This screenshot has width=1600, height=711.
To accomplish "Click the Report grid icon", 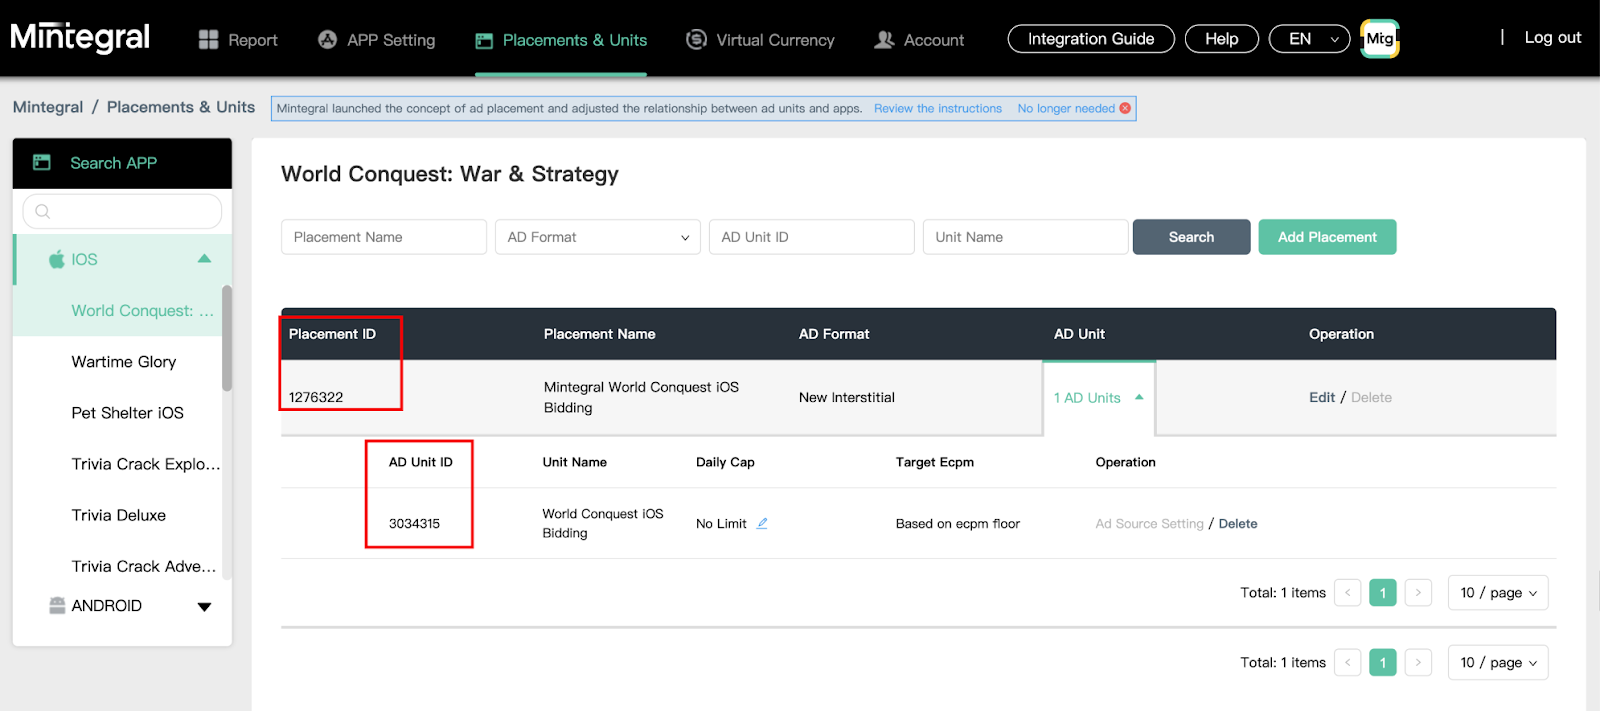I will [208, 39].
